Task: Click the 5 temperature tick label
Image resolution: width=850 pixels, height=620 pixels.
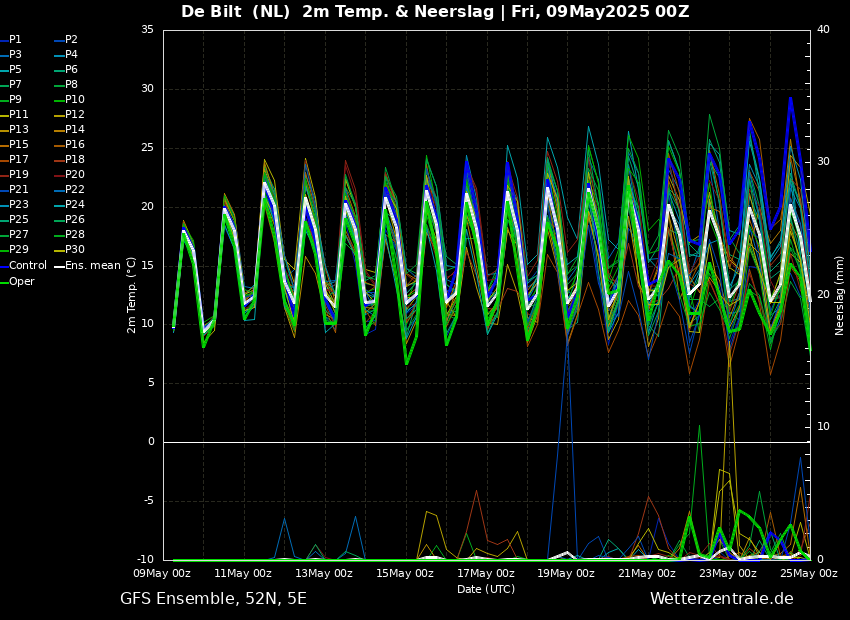Action: coord(151,383)
